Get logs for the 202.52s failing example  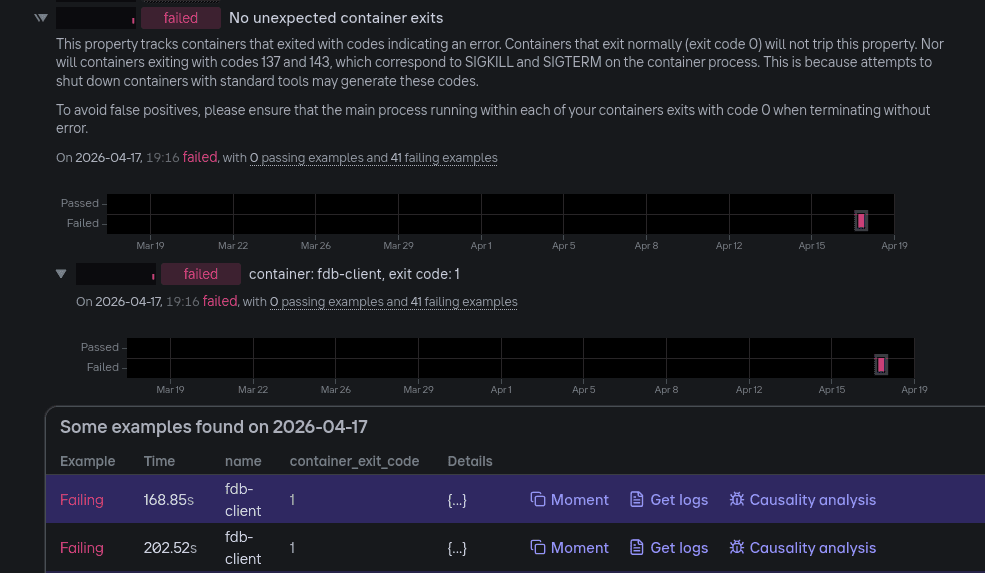[669, 548]
